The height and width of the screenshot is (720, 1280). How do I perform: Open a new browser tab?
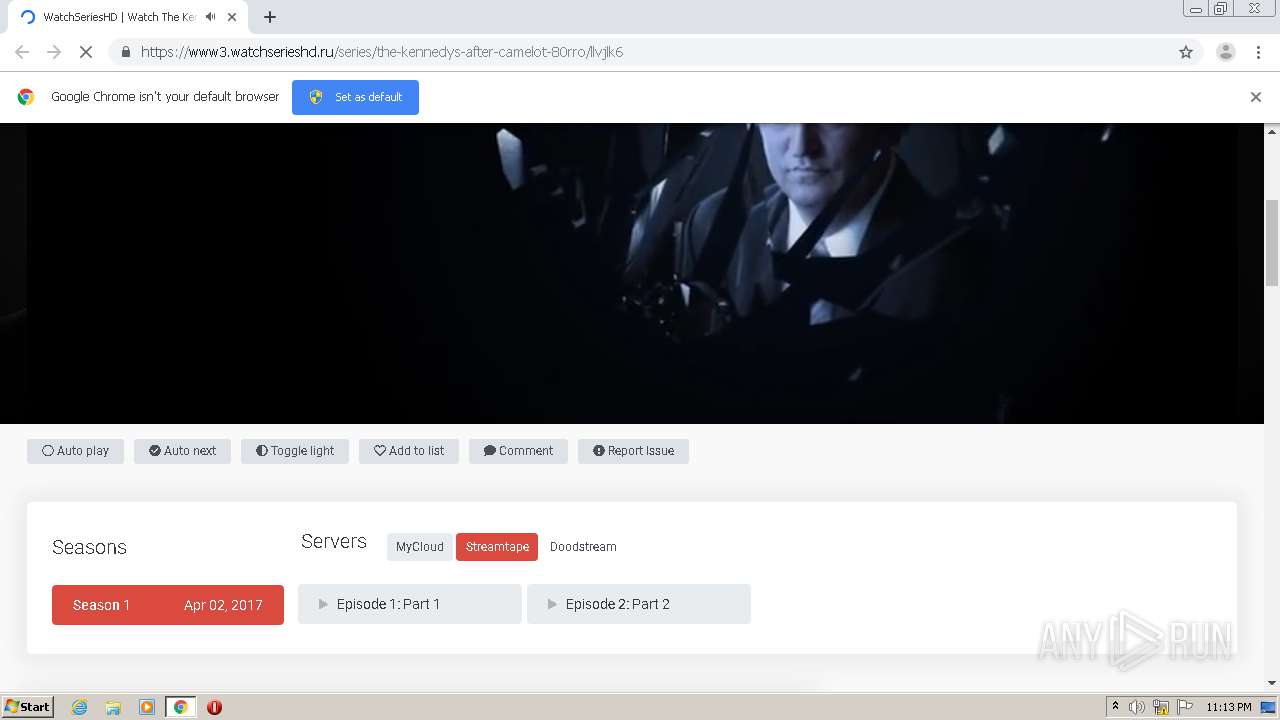tap(269, 17)
